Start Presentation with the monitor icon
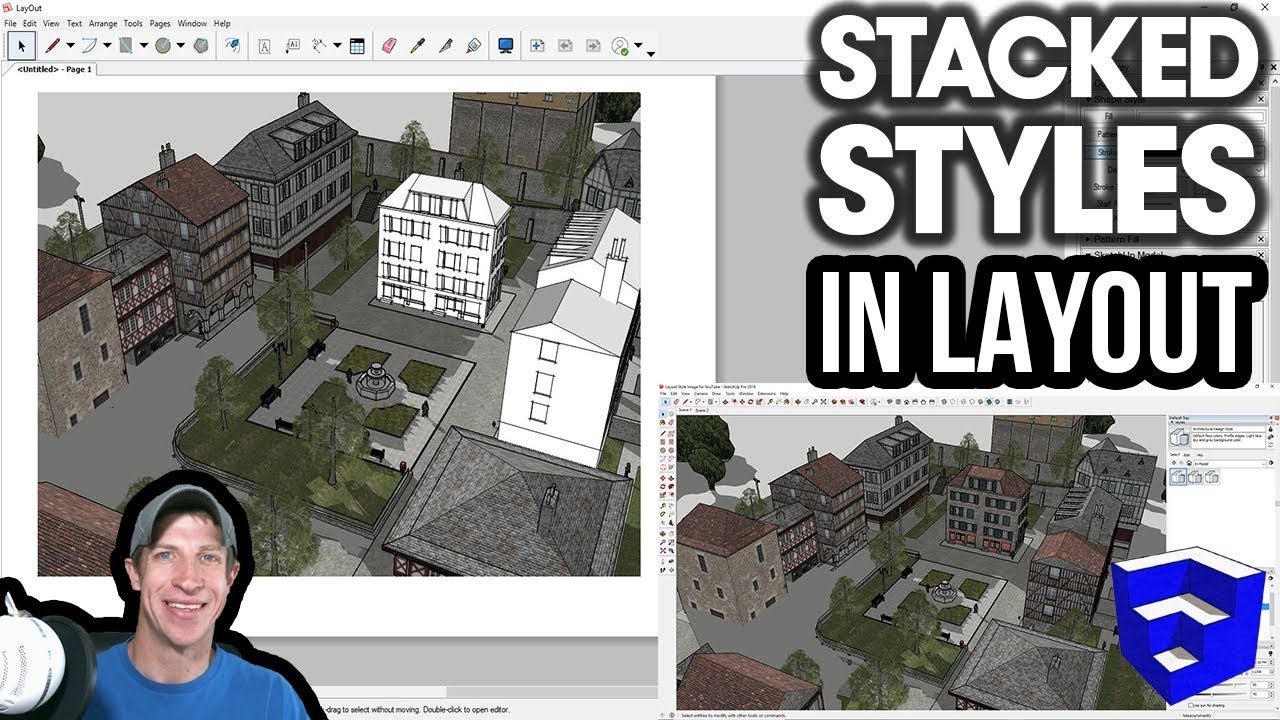The image size is (1280, 720). pyautogui.click(x=506, y=45)
